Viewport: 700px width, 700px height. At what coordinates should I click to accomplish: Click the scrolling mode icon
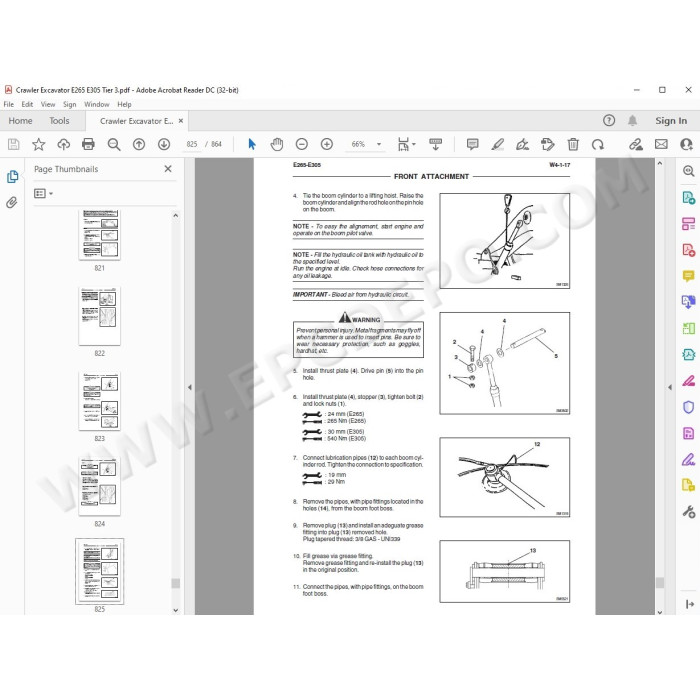click(435, 144)
